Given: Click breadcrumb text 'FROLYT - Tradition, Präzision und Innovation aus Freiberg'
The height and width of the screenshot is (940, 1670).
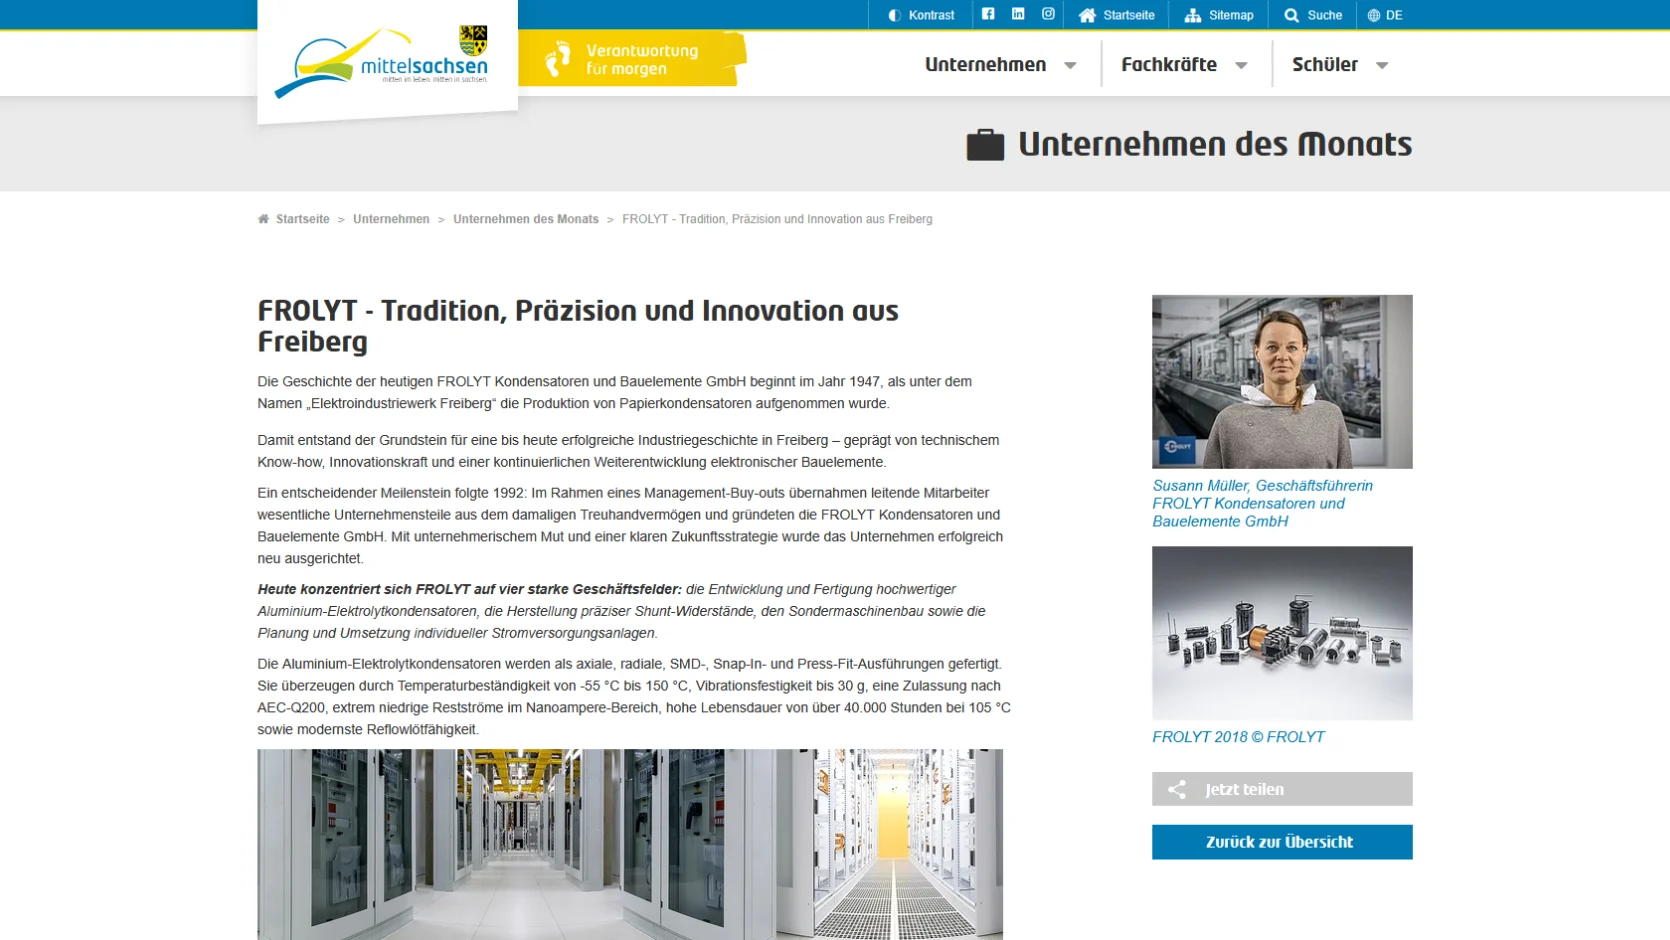Looking at the screenshot, I should [x=777, y=219].
